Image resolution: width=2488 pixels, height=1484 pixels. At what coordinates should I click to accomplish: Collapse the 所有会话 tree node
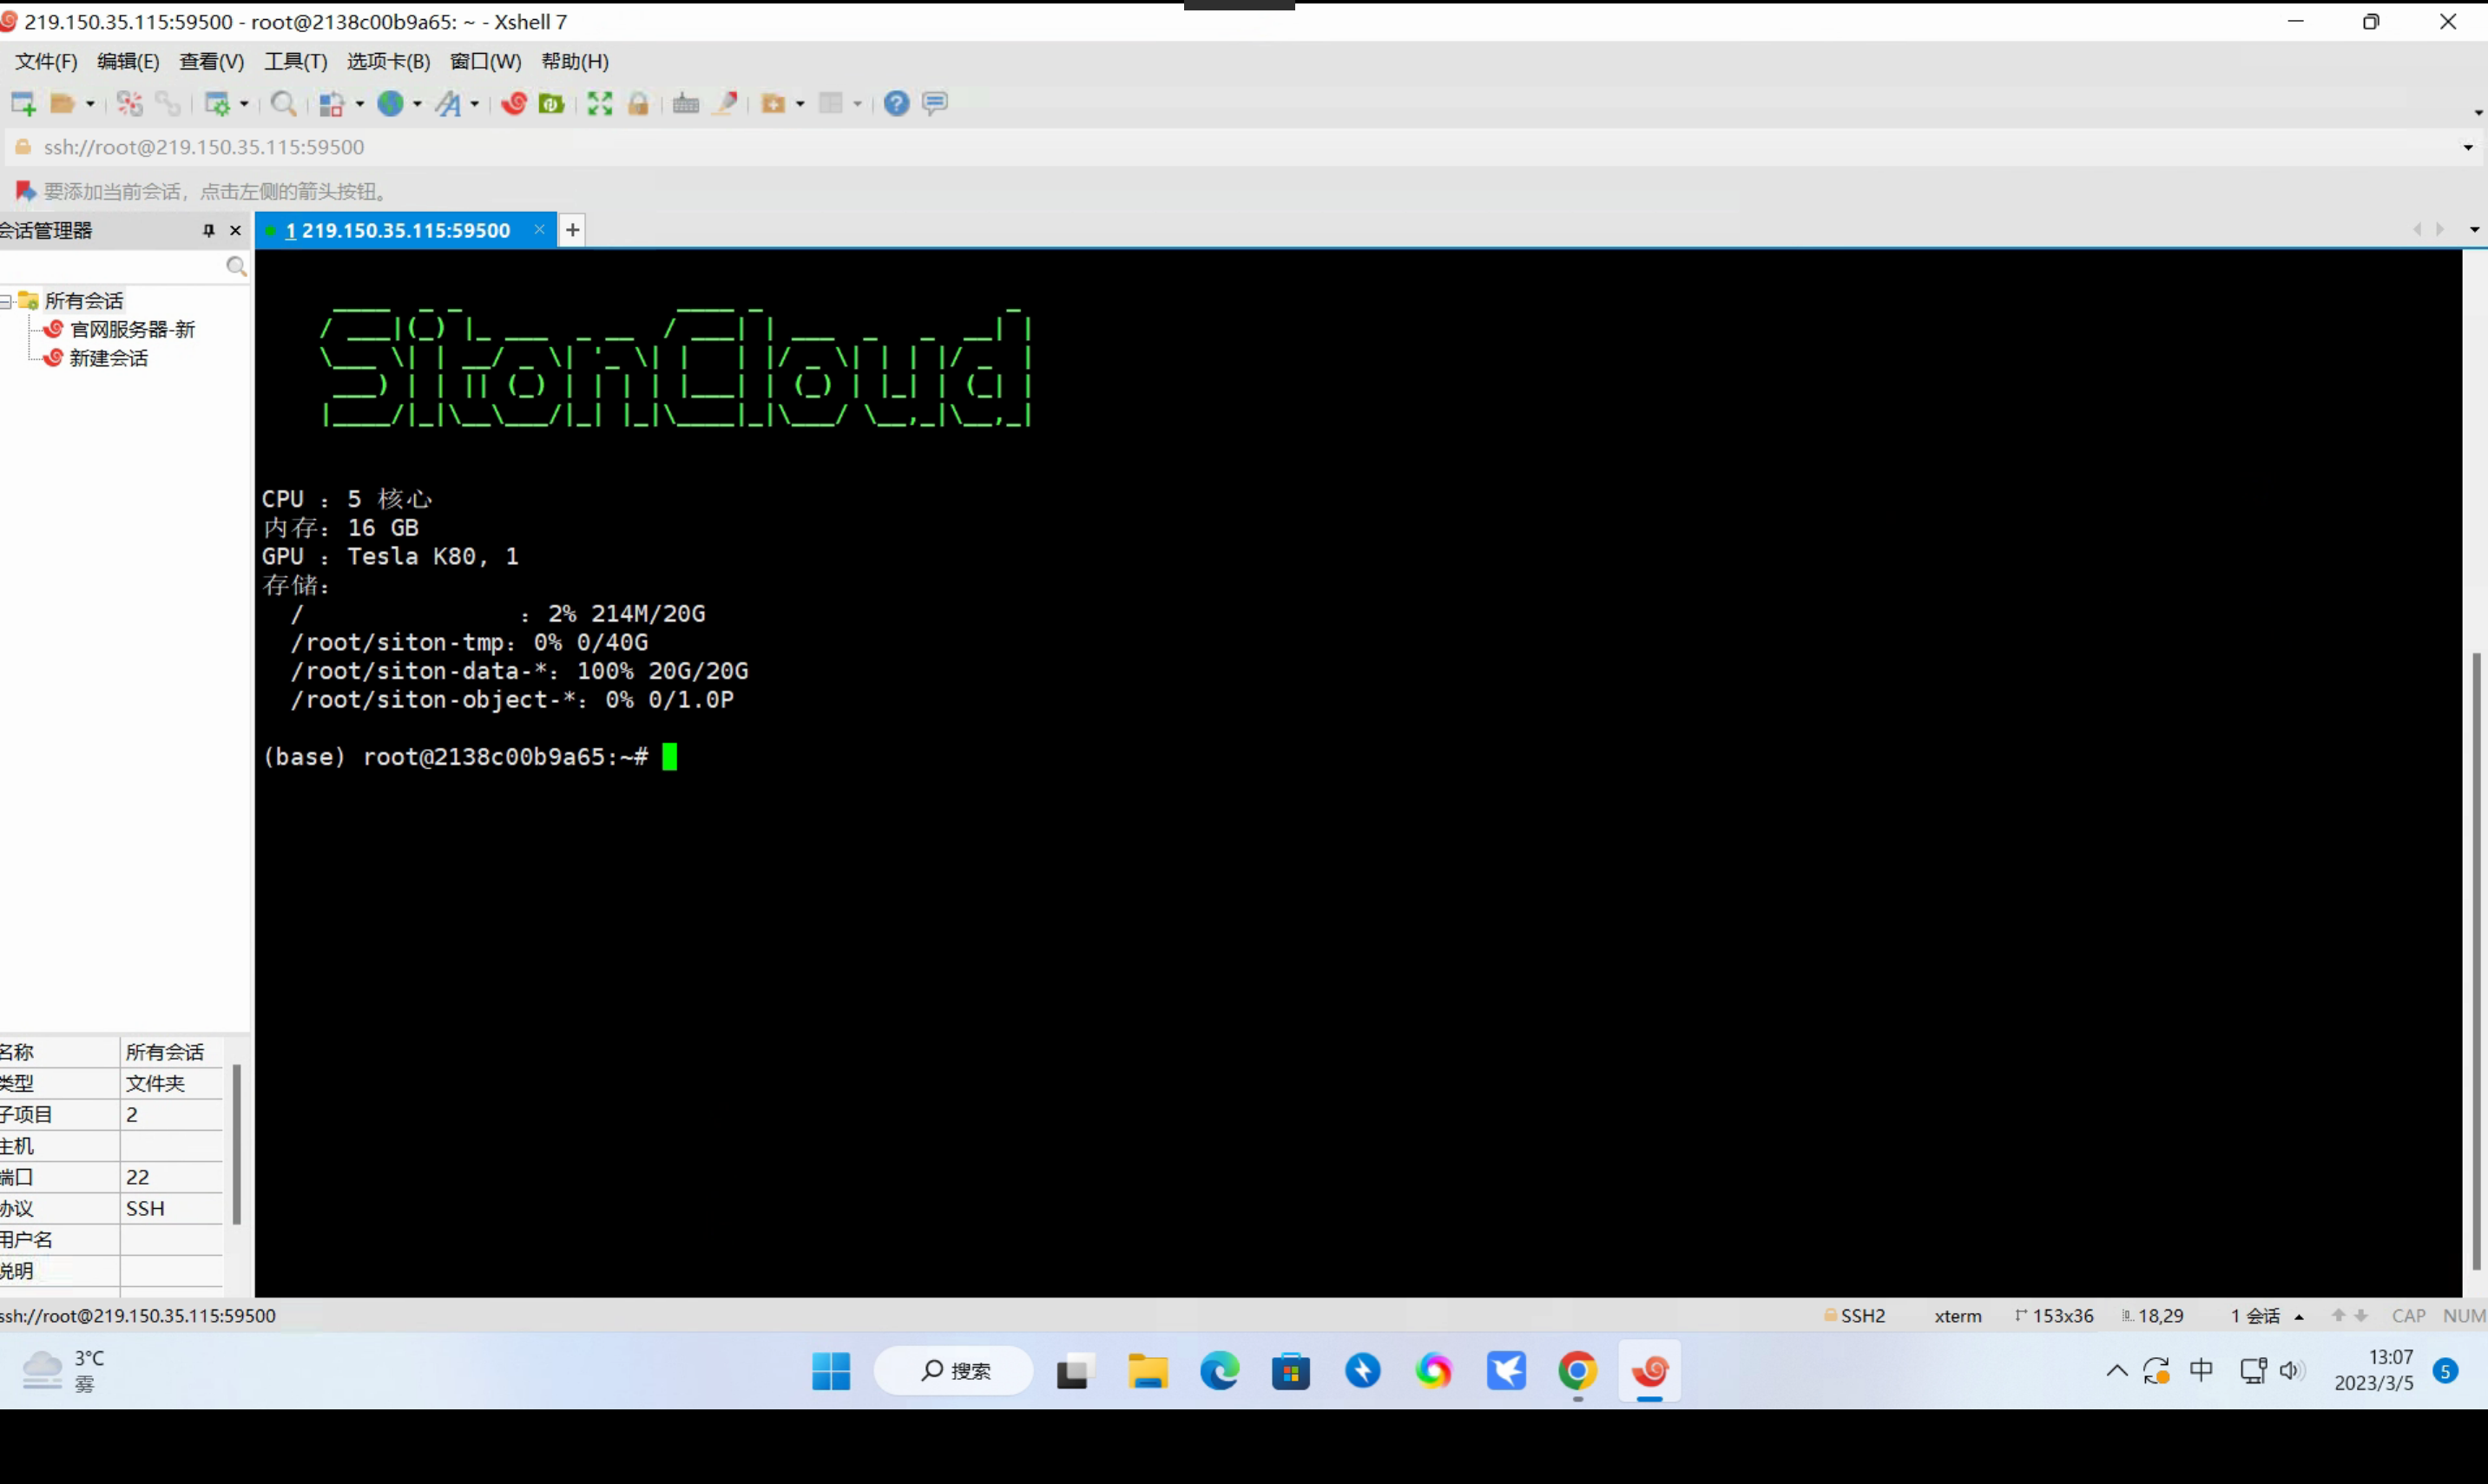[6, 301]
